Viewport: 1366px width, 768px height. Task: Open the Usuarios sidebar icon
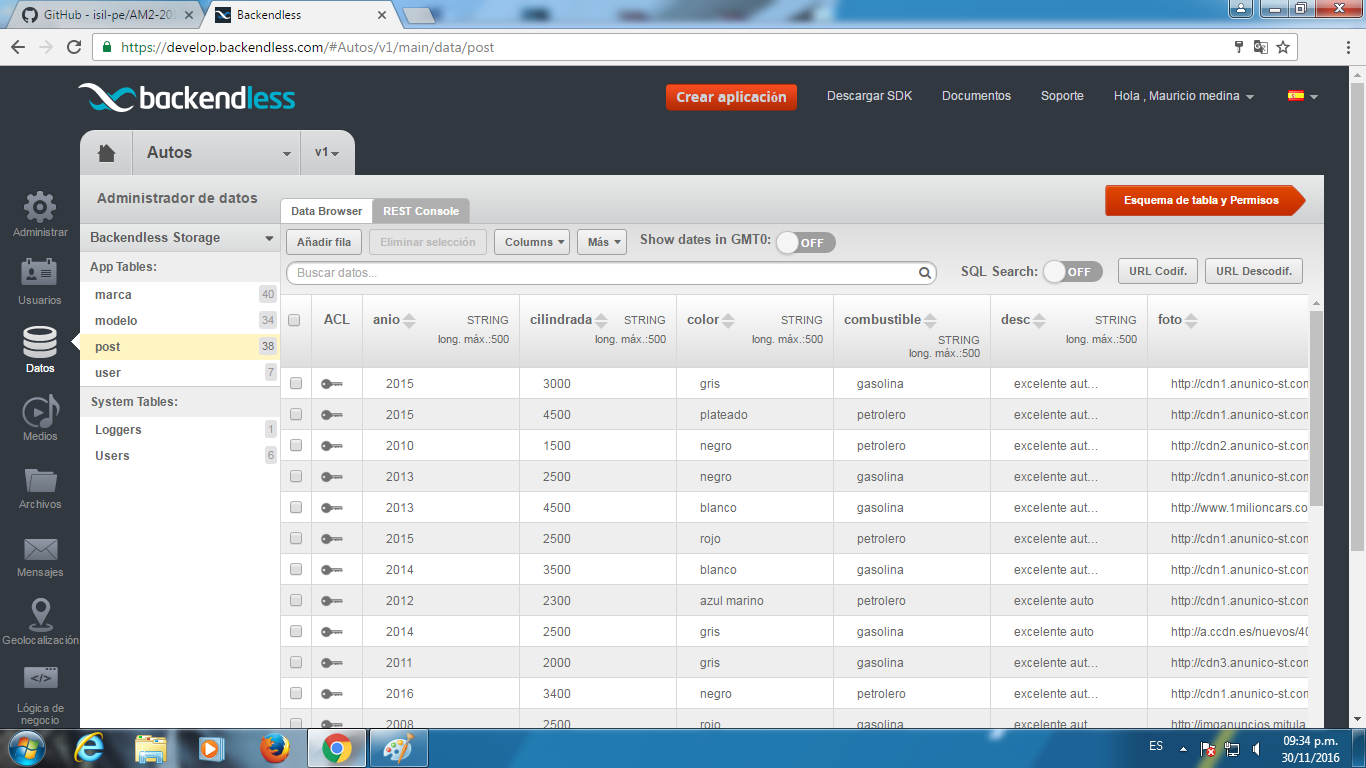pos(40,273)
